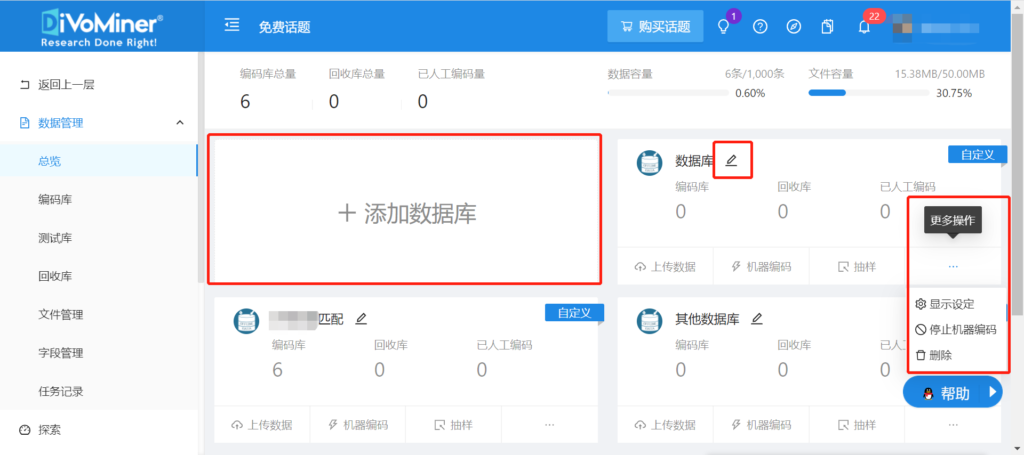Click 添加数据库 to add a database
Viewport: 1024px width, 455px height.
point(405,212)
